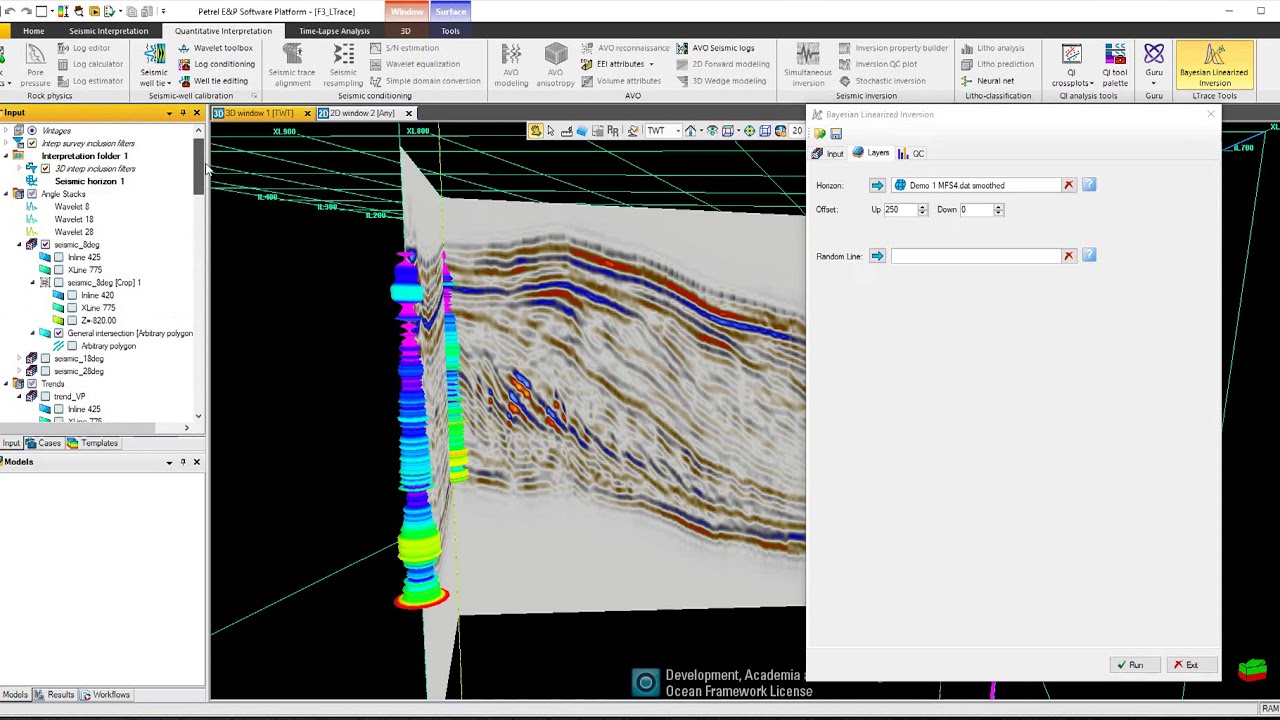Image resolution: width=1280 pixels, height=720 pixels.
Task: Switch to the QC tab in inversion dialog
Action: click(911, 153)
